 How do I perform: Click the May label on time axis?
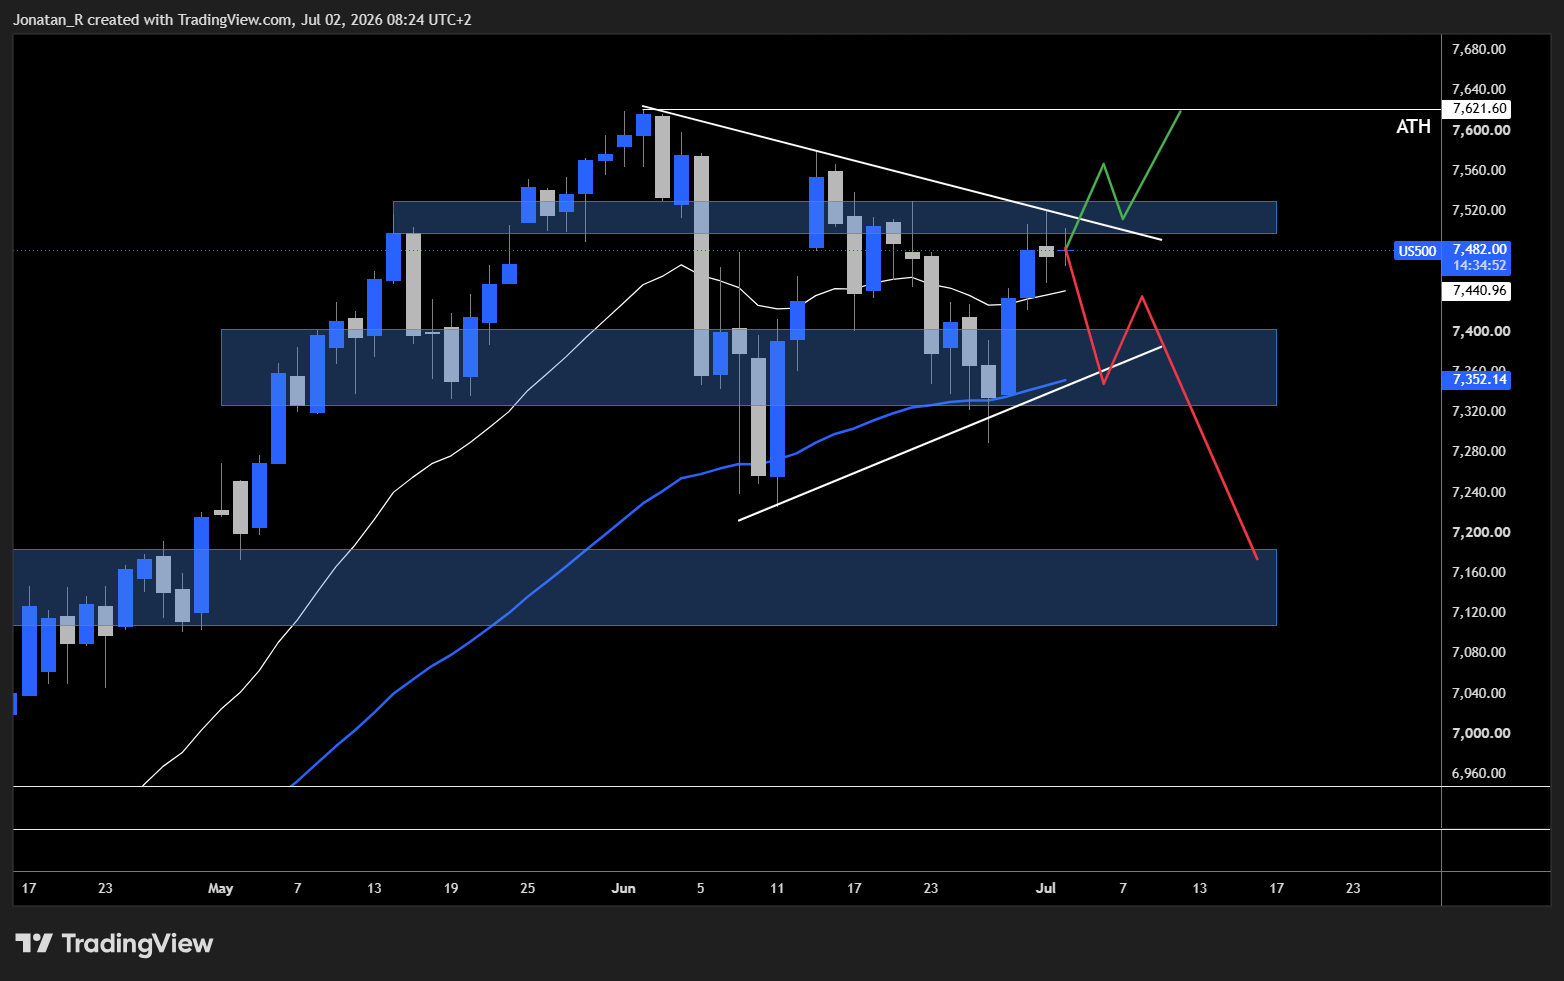pyautogui.click(x=220, y=888)
